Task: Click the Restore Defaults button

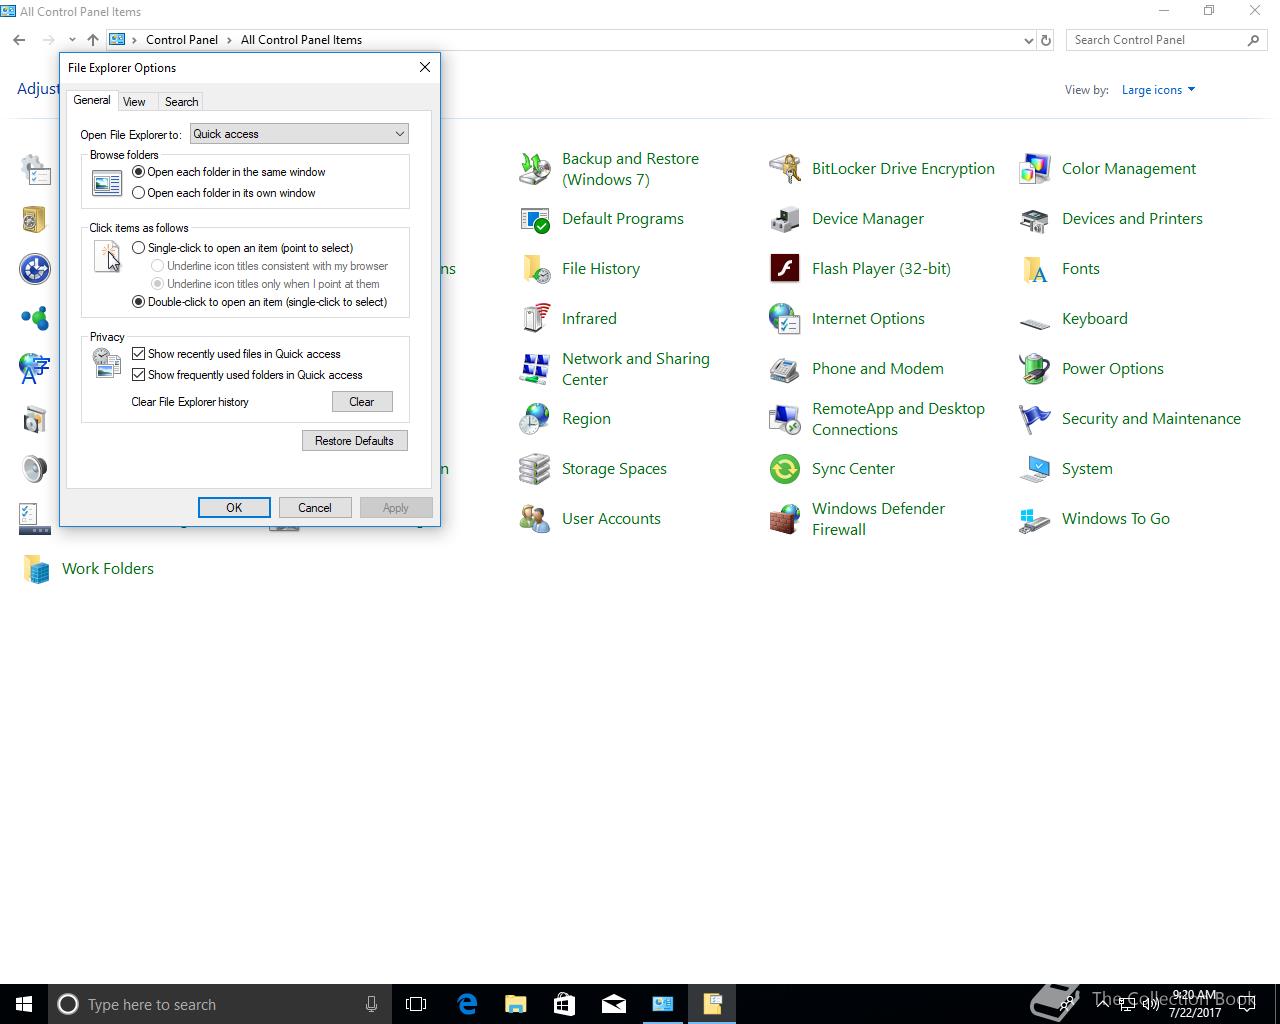Action: (x=355, y=441)
